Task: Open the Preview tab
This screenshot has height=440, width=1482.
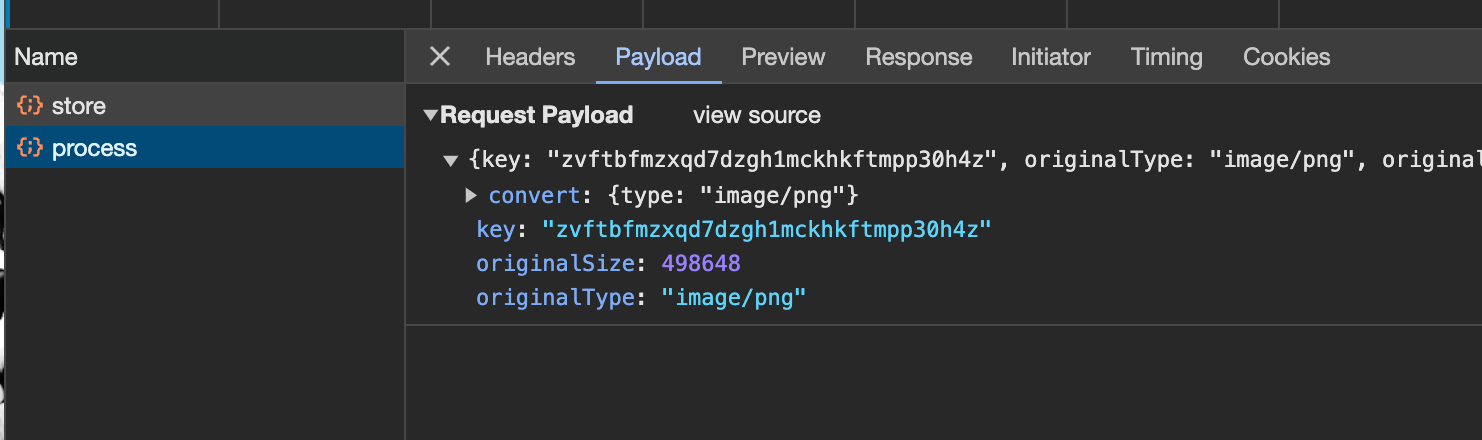Action: coord(783,57)
